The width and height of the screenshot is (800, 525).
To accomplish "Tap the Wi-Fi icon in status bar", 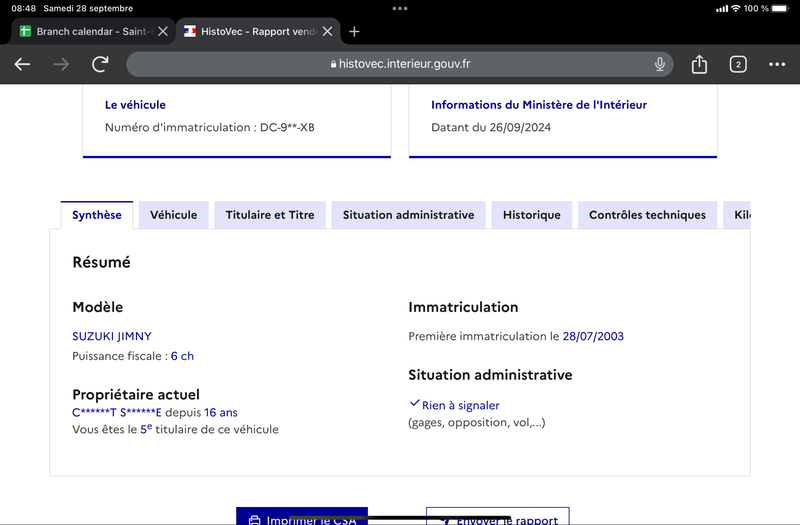I will pyautogui.click(x=735, y=9).
